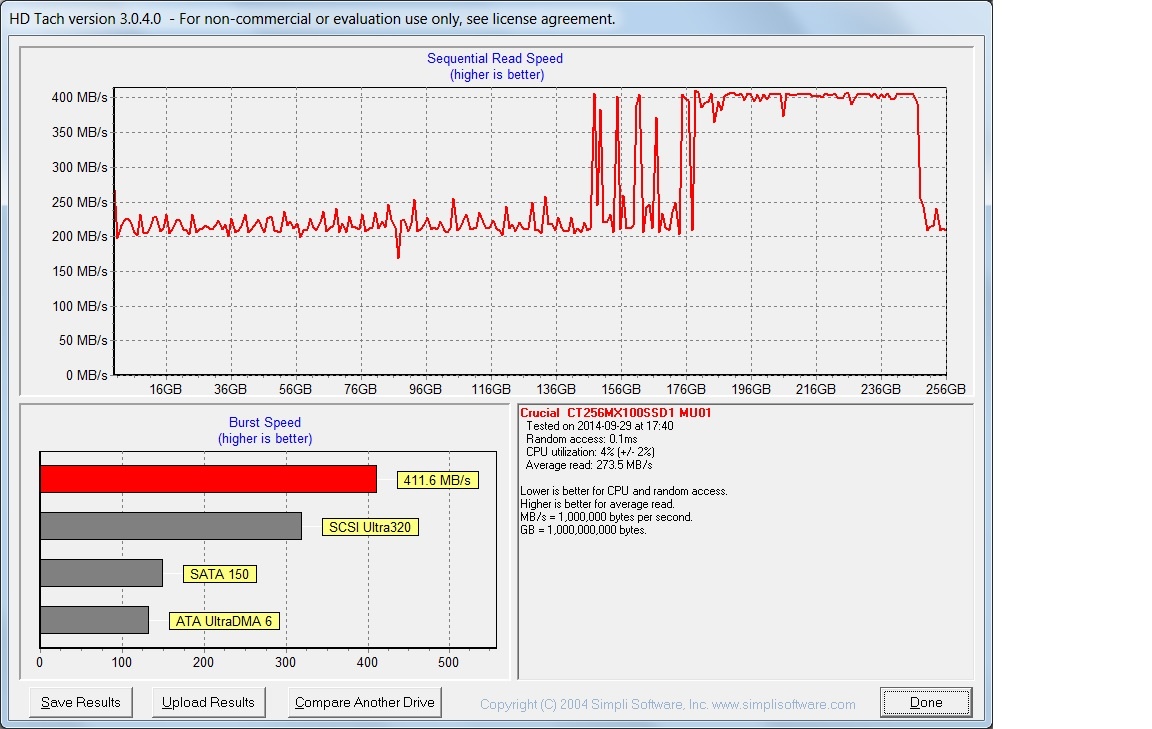This screenshot has height=729, width=1152.
Task: Click the Burst Speed chart title
Action: point(264,423)
